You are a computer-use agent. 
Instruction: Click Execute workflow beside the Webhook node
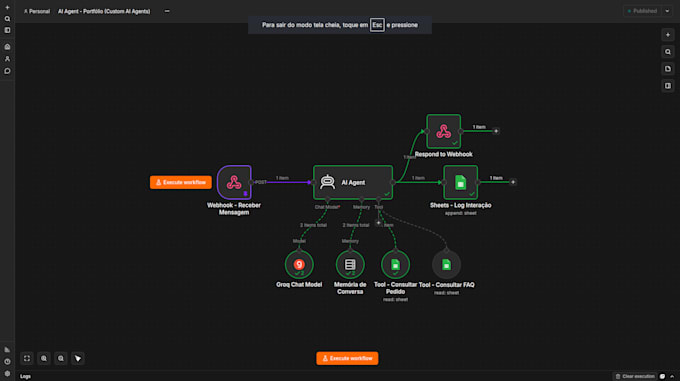[x=181, y=182]
